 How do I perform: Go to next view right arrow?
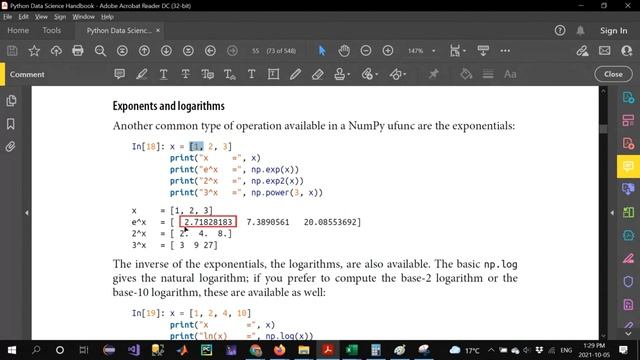pos(232,51)
